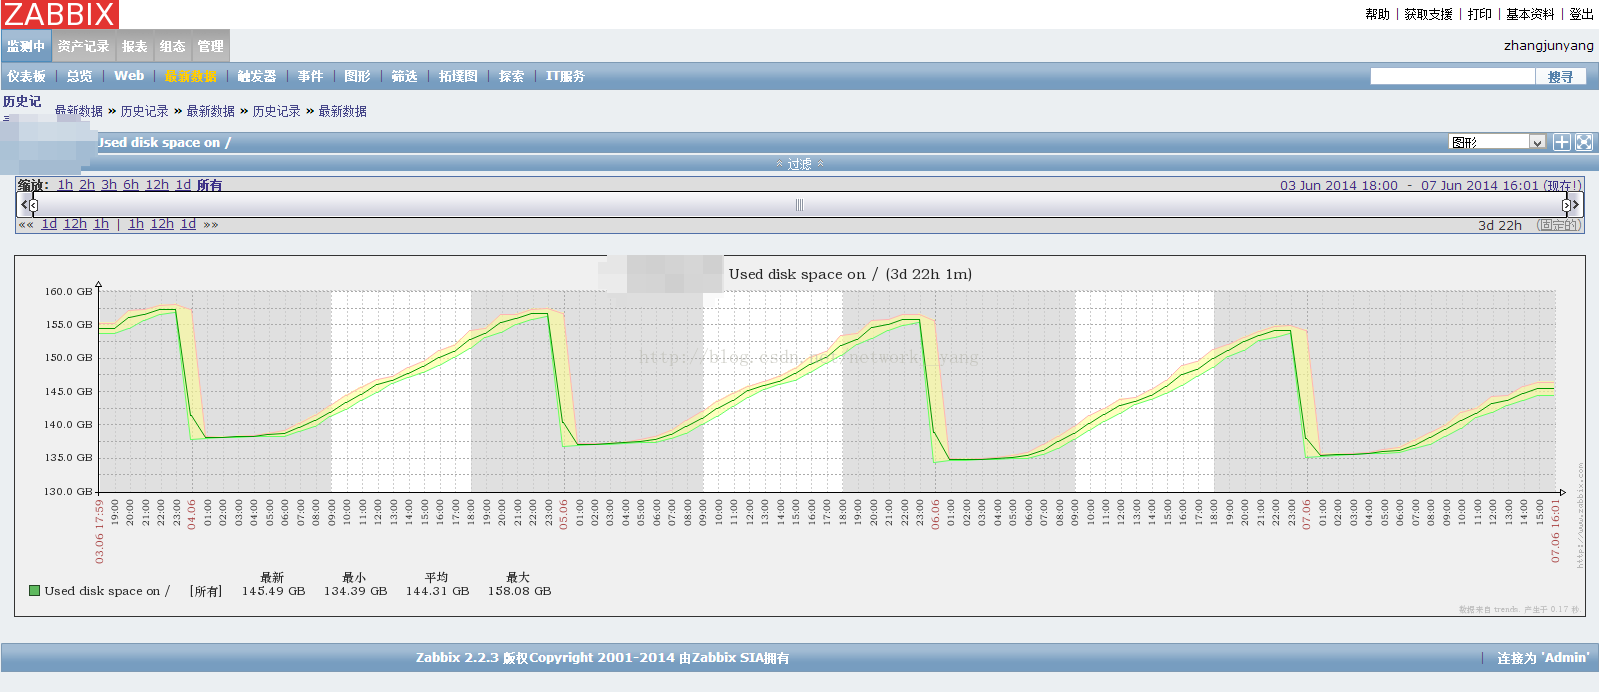This screenshot has width=1599, height=692.
Task: Click into the search input field
Action: (1452, 76)
